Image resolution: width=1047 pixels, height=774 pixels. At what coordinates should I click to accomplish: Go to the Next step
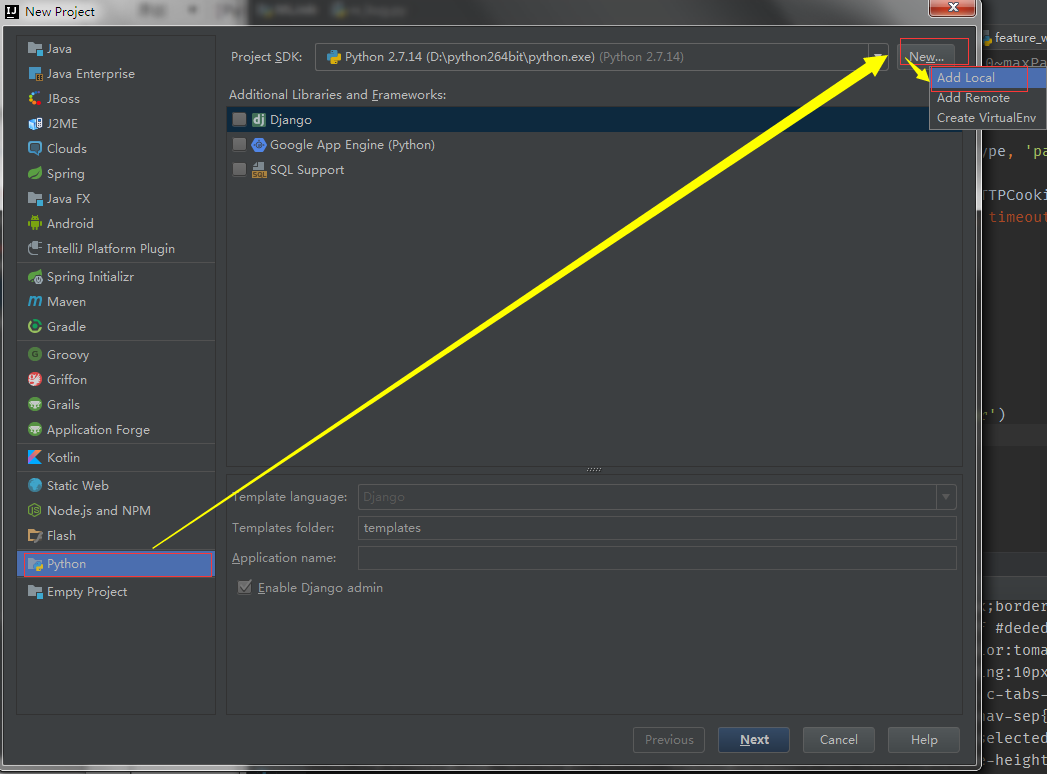tap(754, 739)
